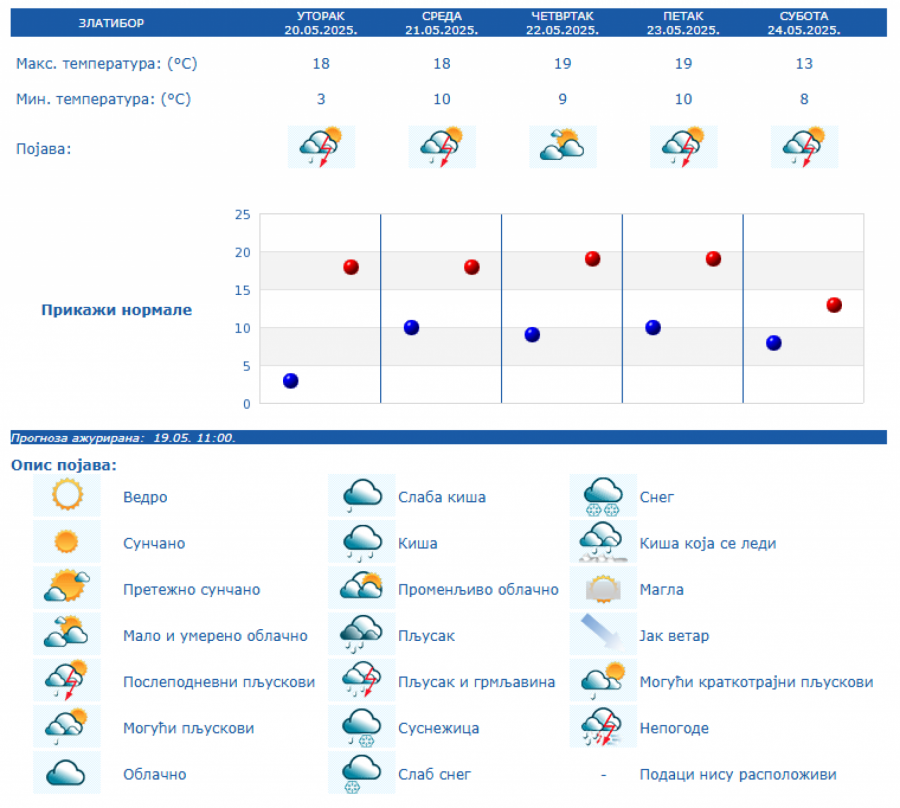This screenshot has width=900, height=808.
Task: Click Thursday's partly cloudy forecast icon
Action: point(563,146)
